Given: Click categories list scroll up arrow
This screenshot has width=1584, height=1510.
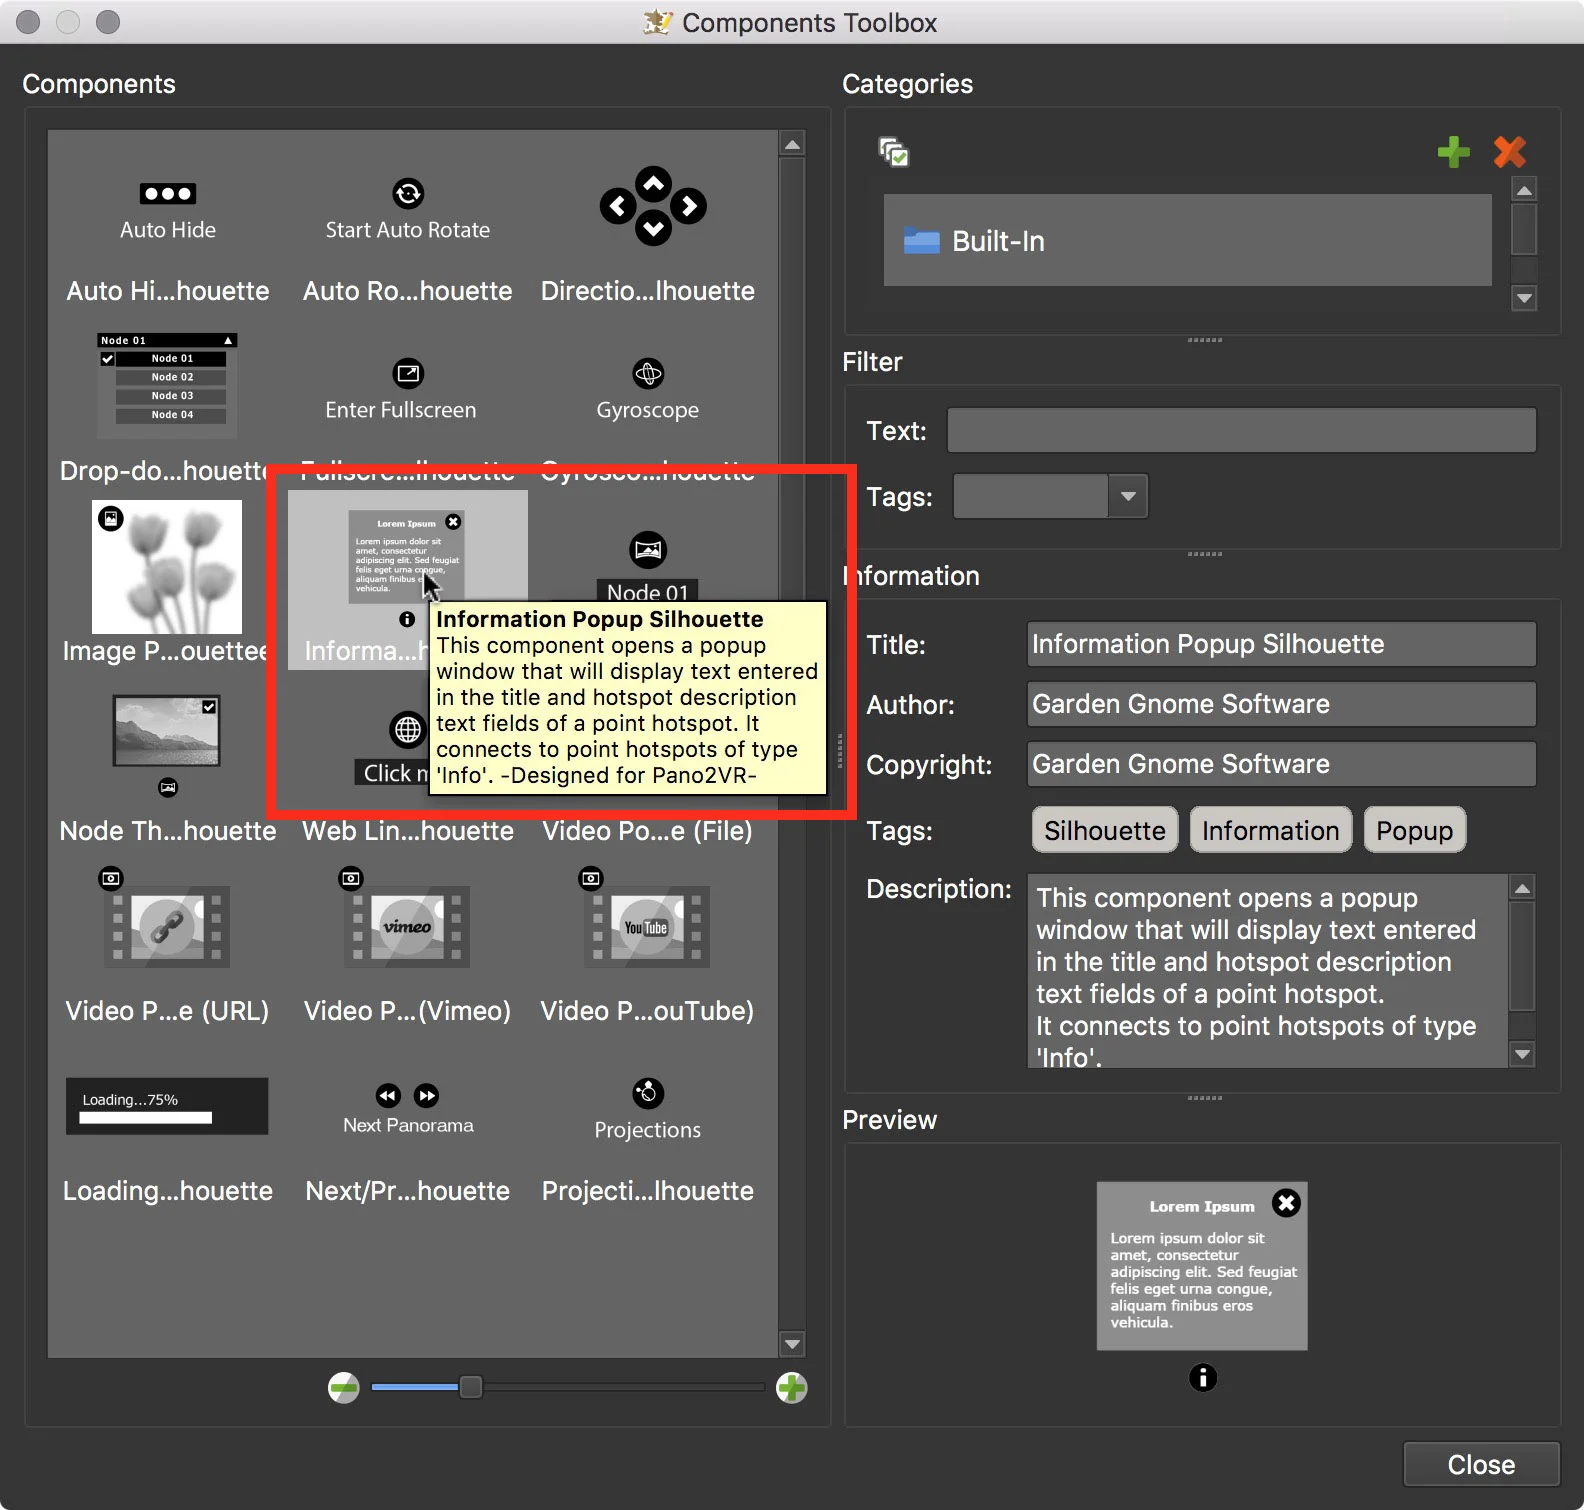Looking at the screenshot, I should pyautogui.click(x=1524, y=189).
